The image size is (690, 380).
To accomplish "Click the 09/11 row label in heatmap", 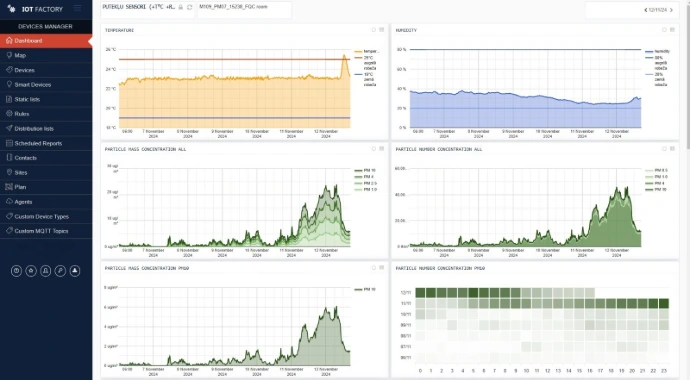I will [406, 325].
